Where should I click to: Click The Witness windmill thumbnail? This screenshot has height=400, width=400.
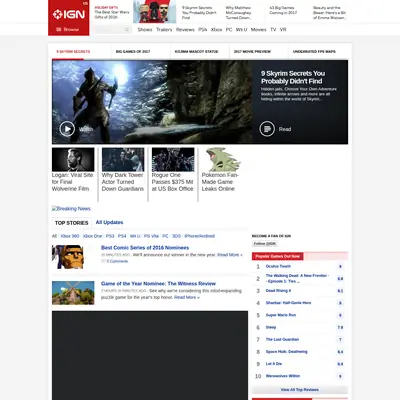click(73, 293)
